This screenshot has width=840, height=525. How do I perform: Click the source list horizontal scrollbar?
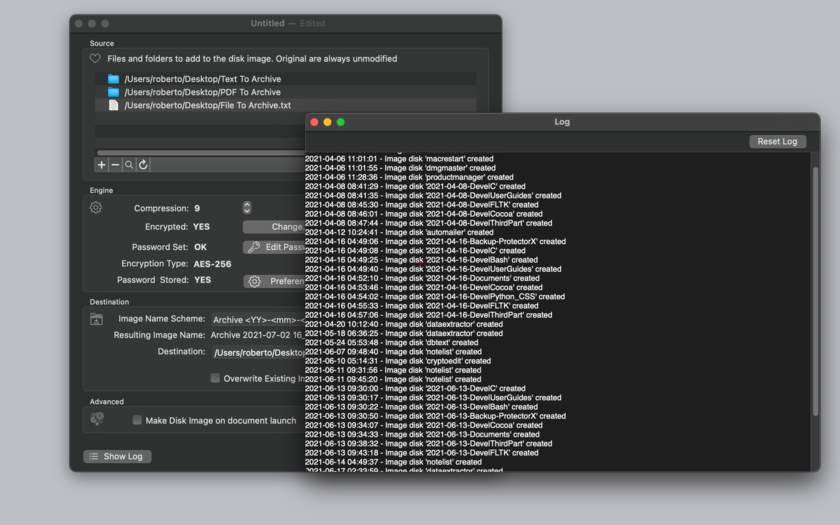coord(201,153)
